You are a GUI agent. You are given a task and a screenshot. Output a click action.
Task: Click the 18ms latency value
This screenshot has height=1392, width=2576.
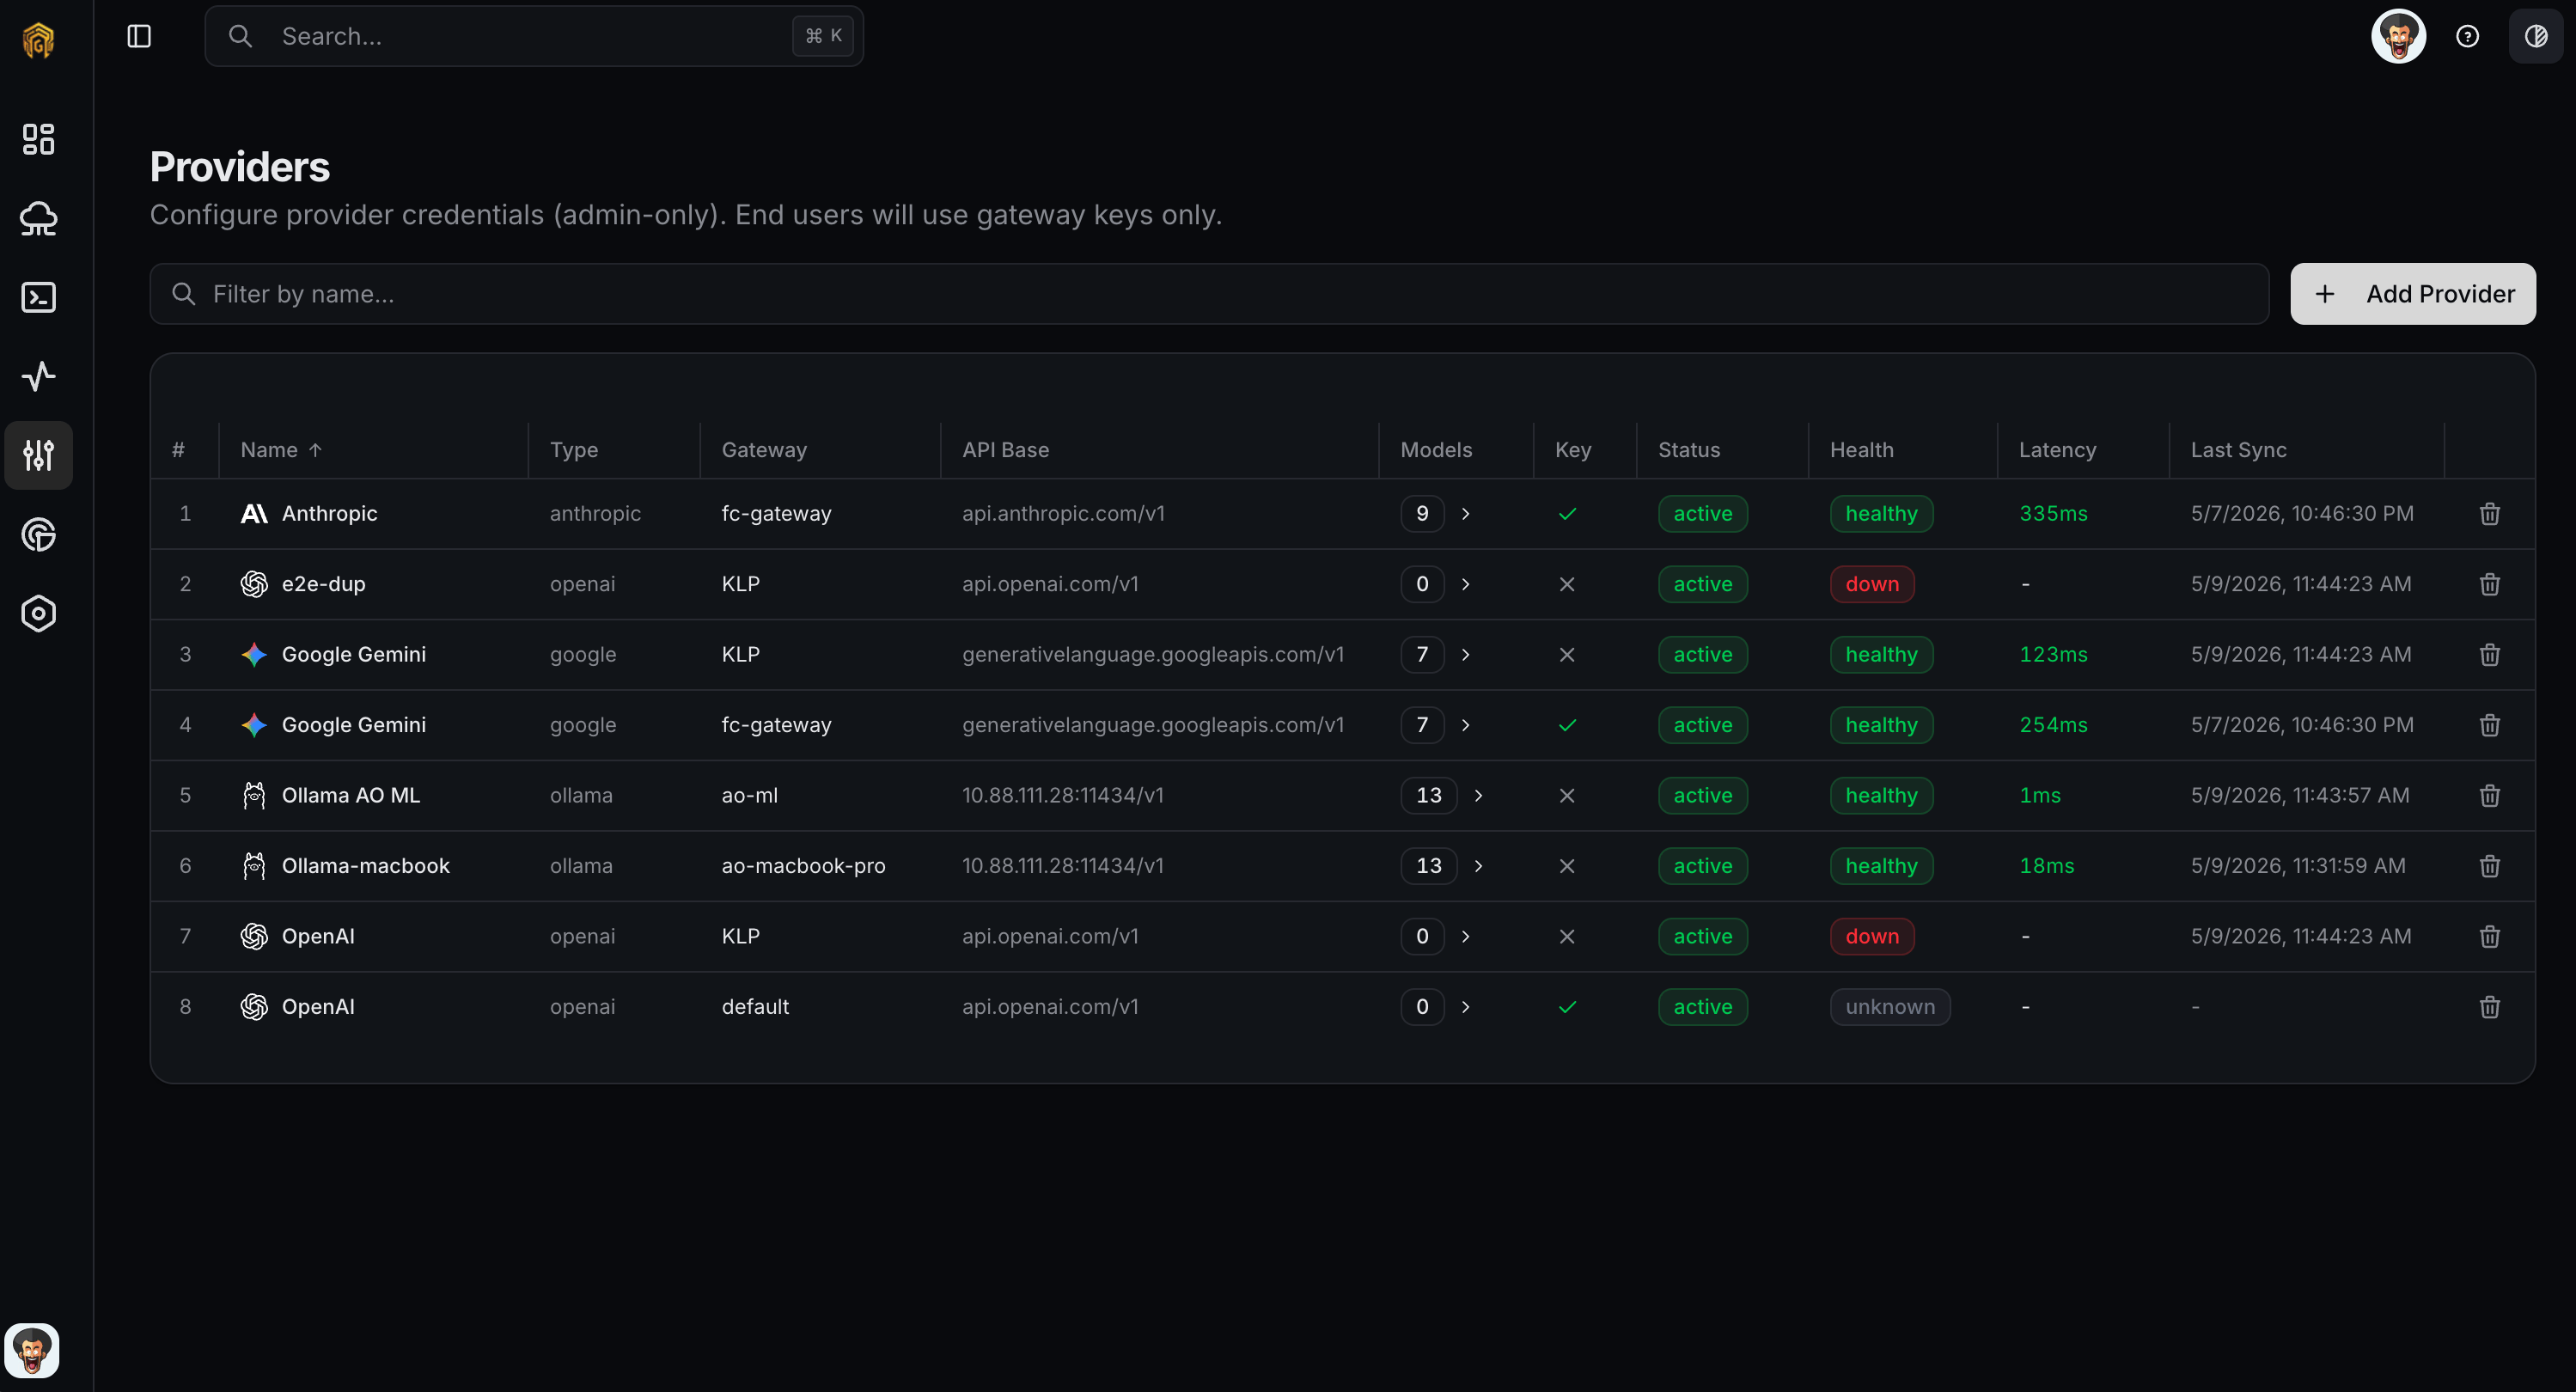pyautogui.click(x=2046, y=866)
